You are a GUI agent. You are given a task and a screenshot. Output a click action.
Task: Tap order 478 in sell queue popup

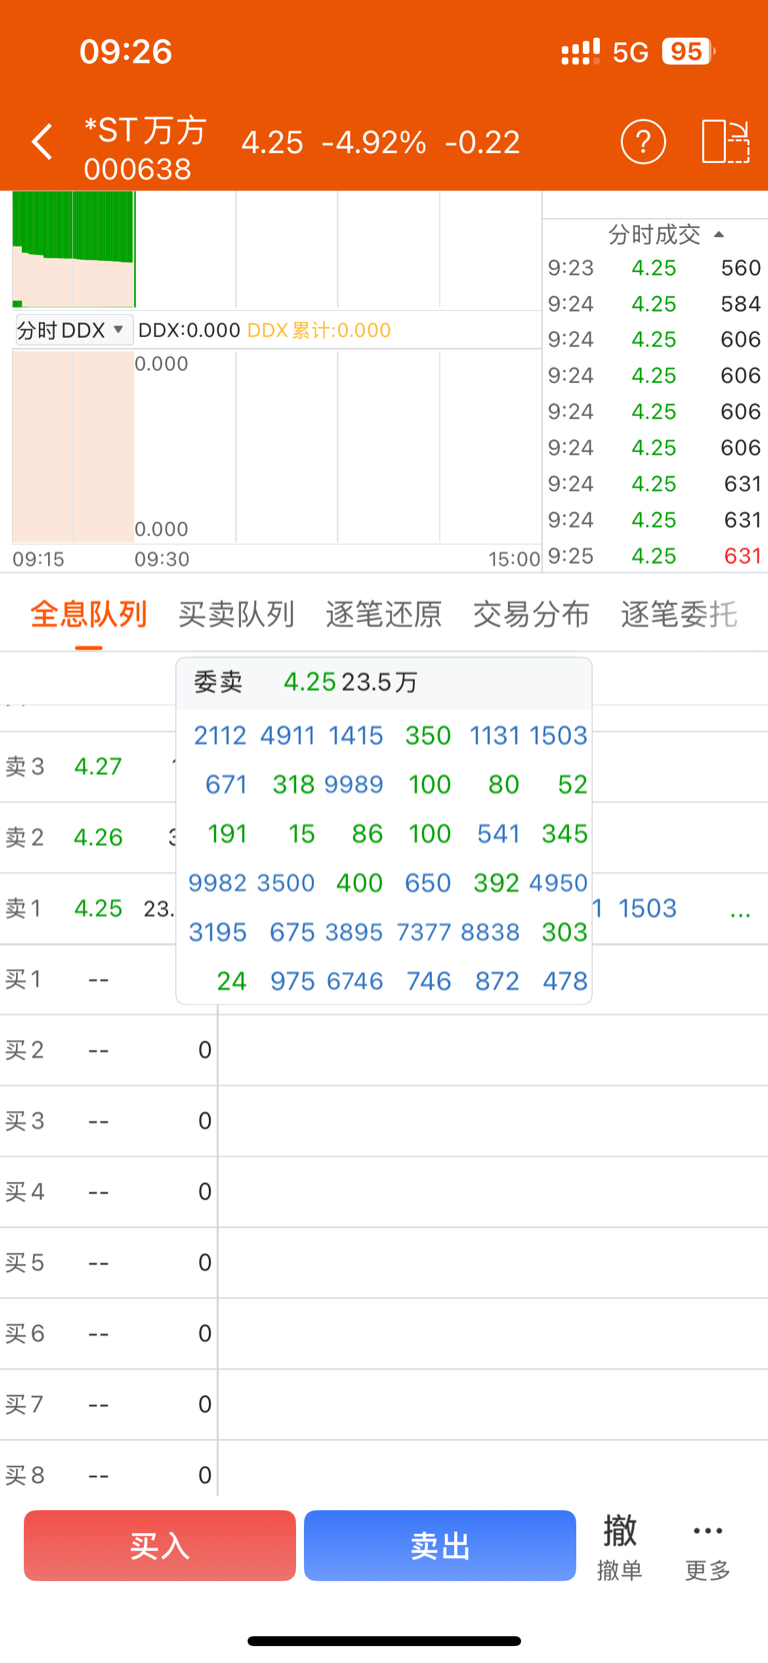coord(565,981)
